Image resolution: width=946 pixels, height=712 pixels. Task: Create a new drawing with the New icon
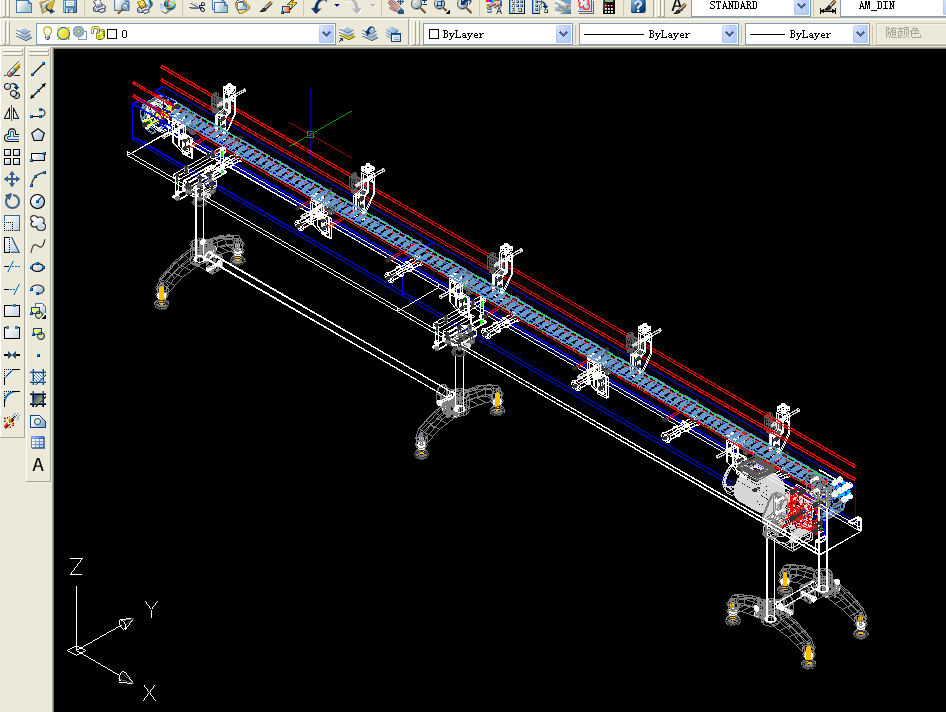[x=24, y=6]
